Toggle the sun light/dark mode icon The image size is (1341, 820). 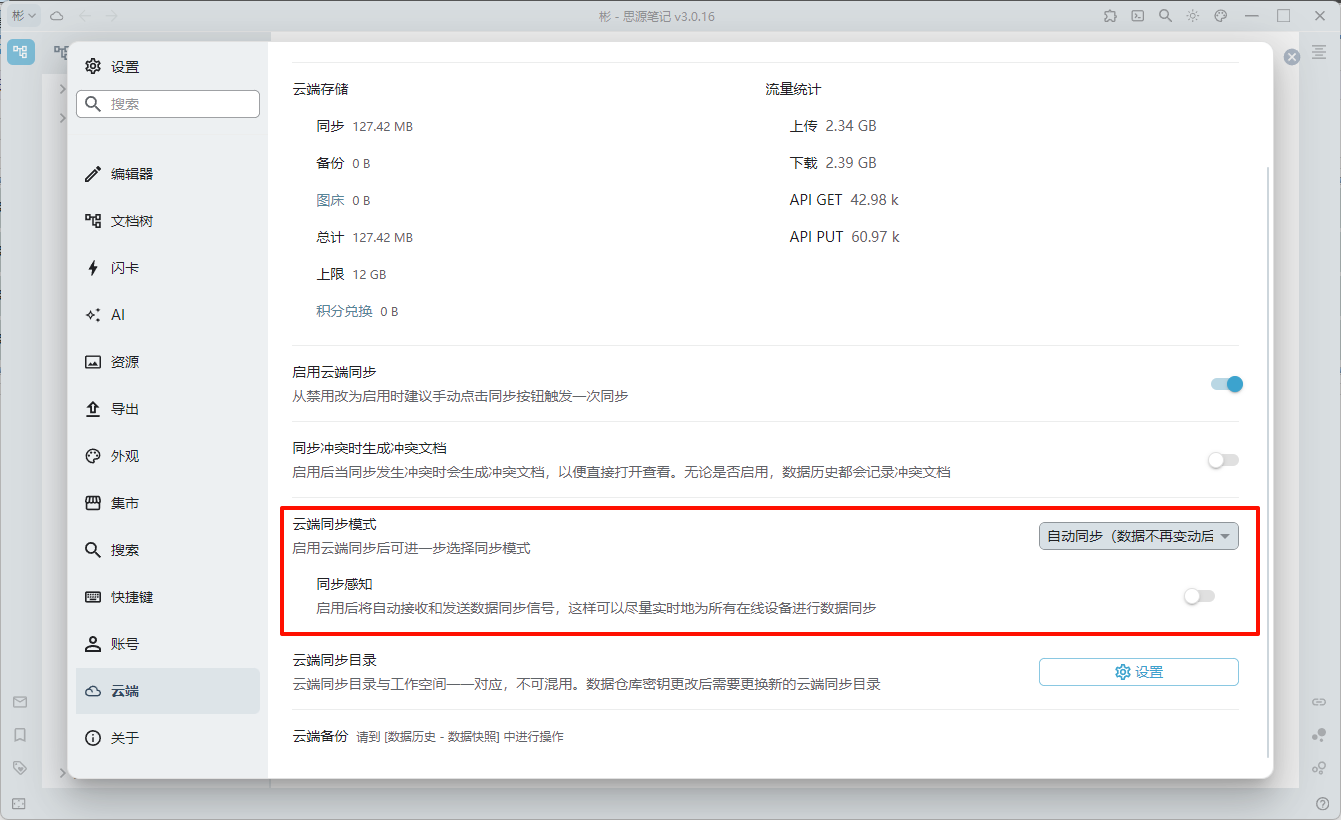click(x=1193, y=16)
